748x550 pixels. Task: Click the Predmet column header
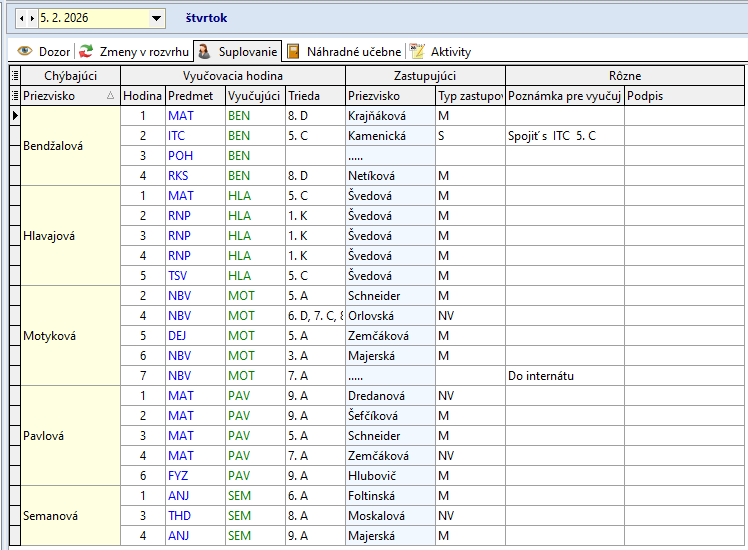point(194,96)
